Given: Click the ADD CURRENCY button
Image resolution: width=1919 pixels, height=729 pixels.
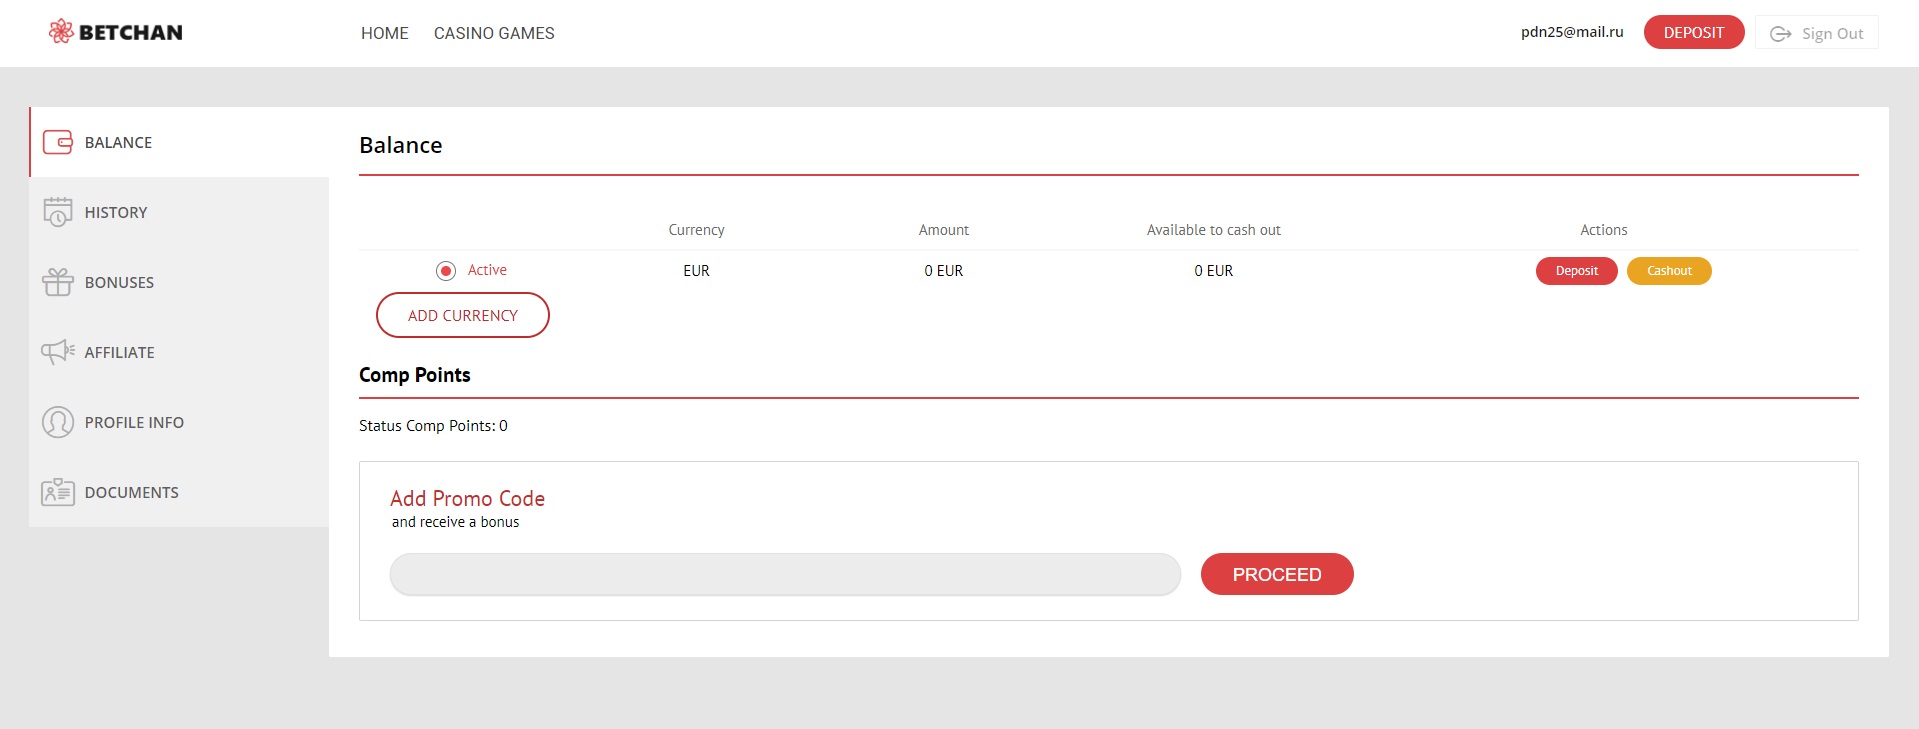Looking at the screenshot, I should 463,315.
